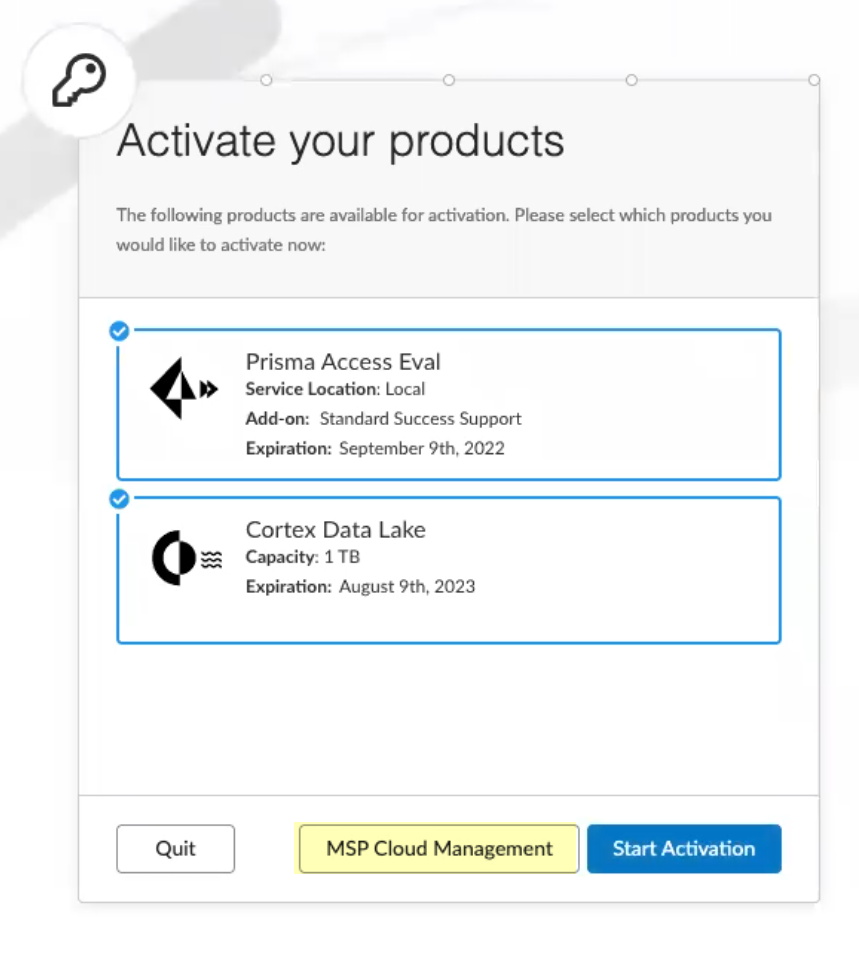Click the Capacity 1 TB line

(303, 557)
